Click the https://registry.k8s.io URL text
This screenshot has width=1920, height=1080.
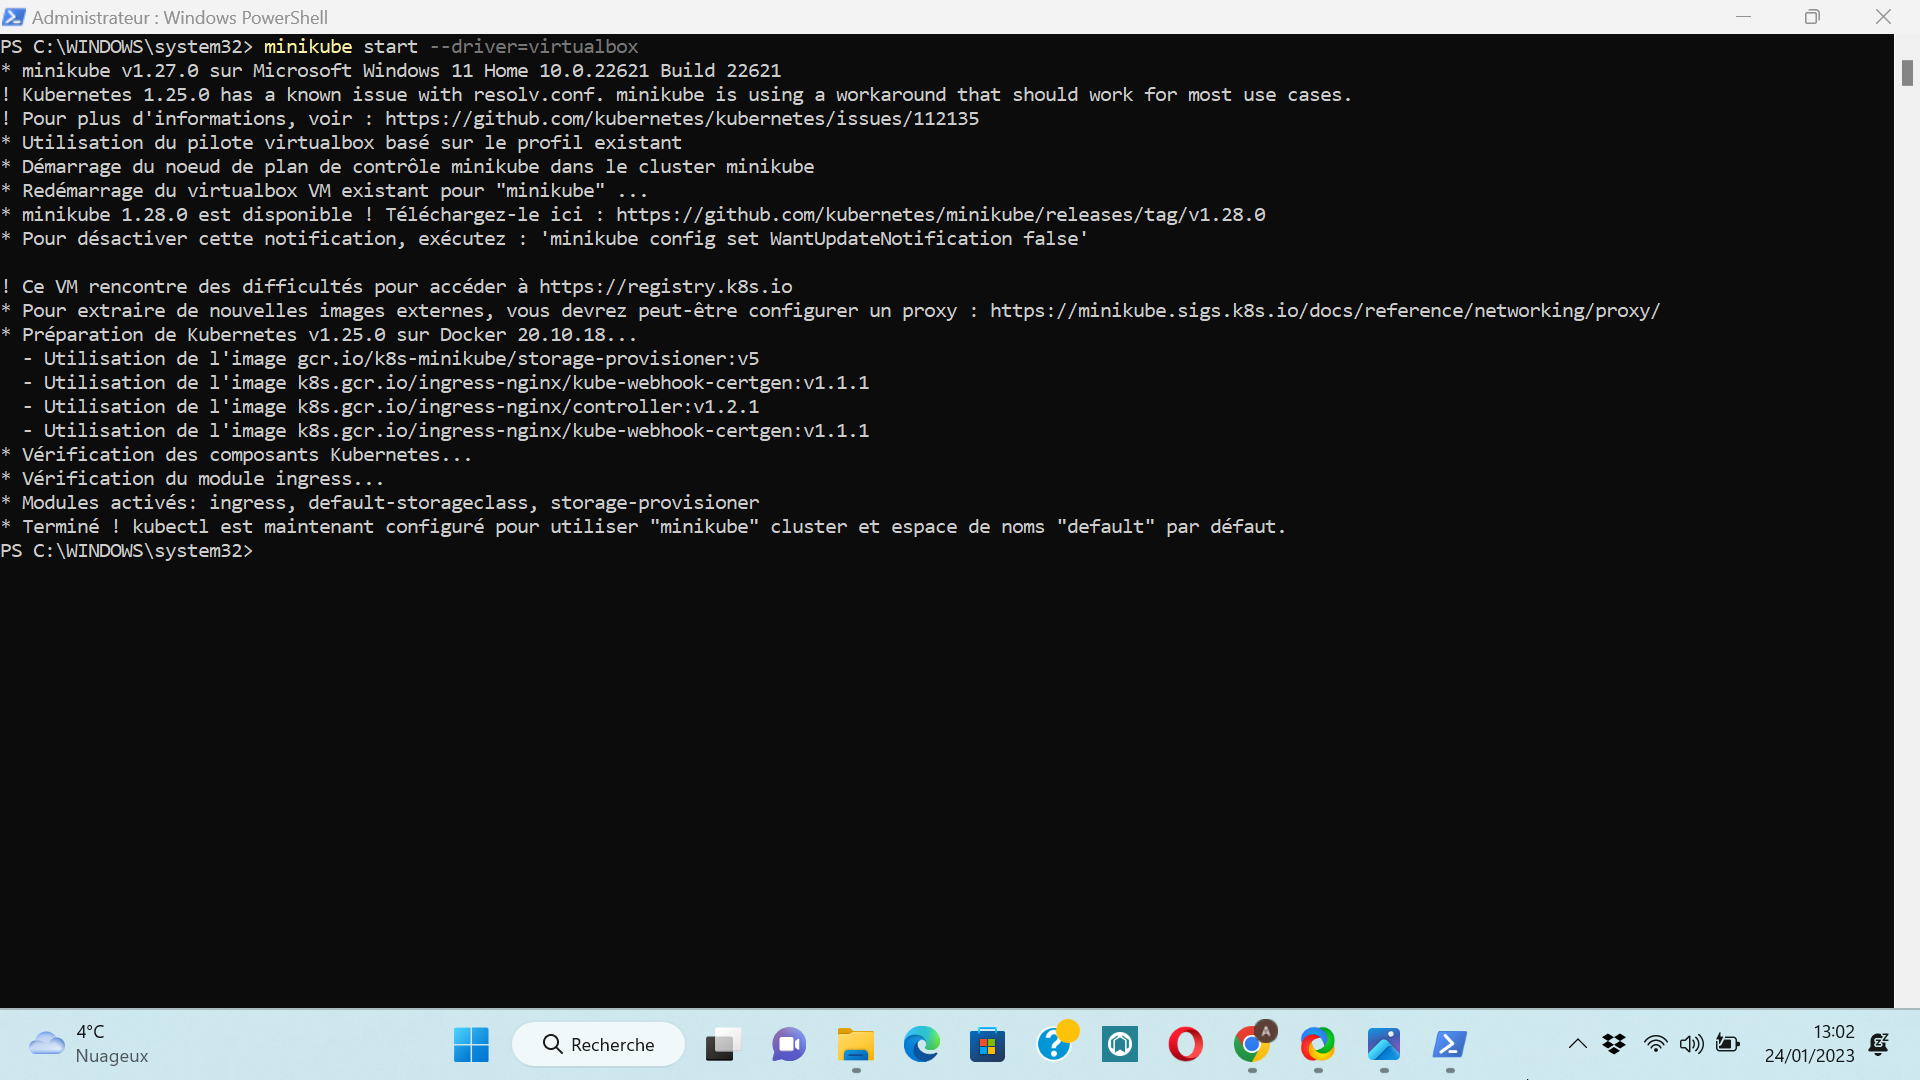pos(666,287)
